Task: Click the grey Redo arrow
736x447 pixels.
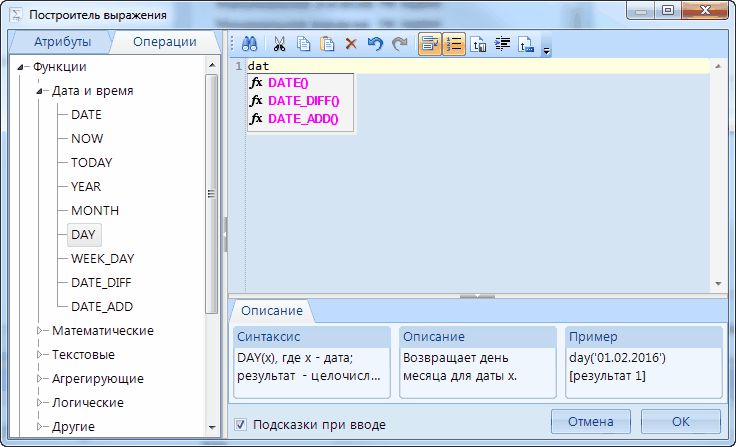Action: pyautogui.click(x=400, y=43)
